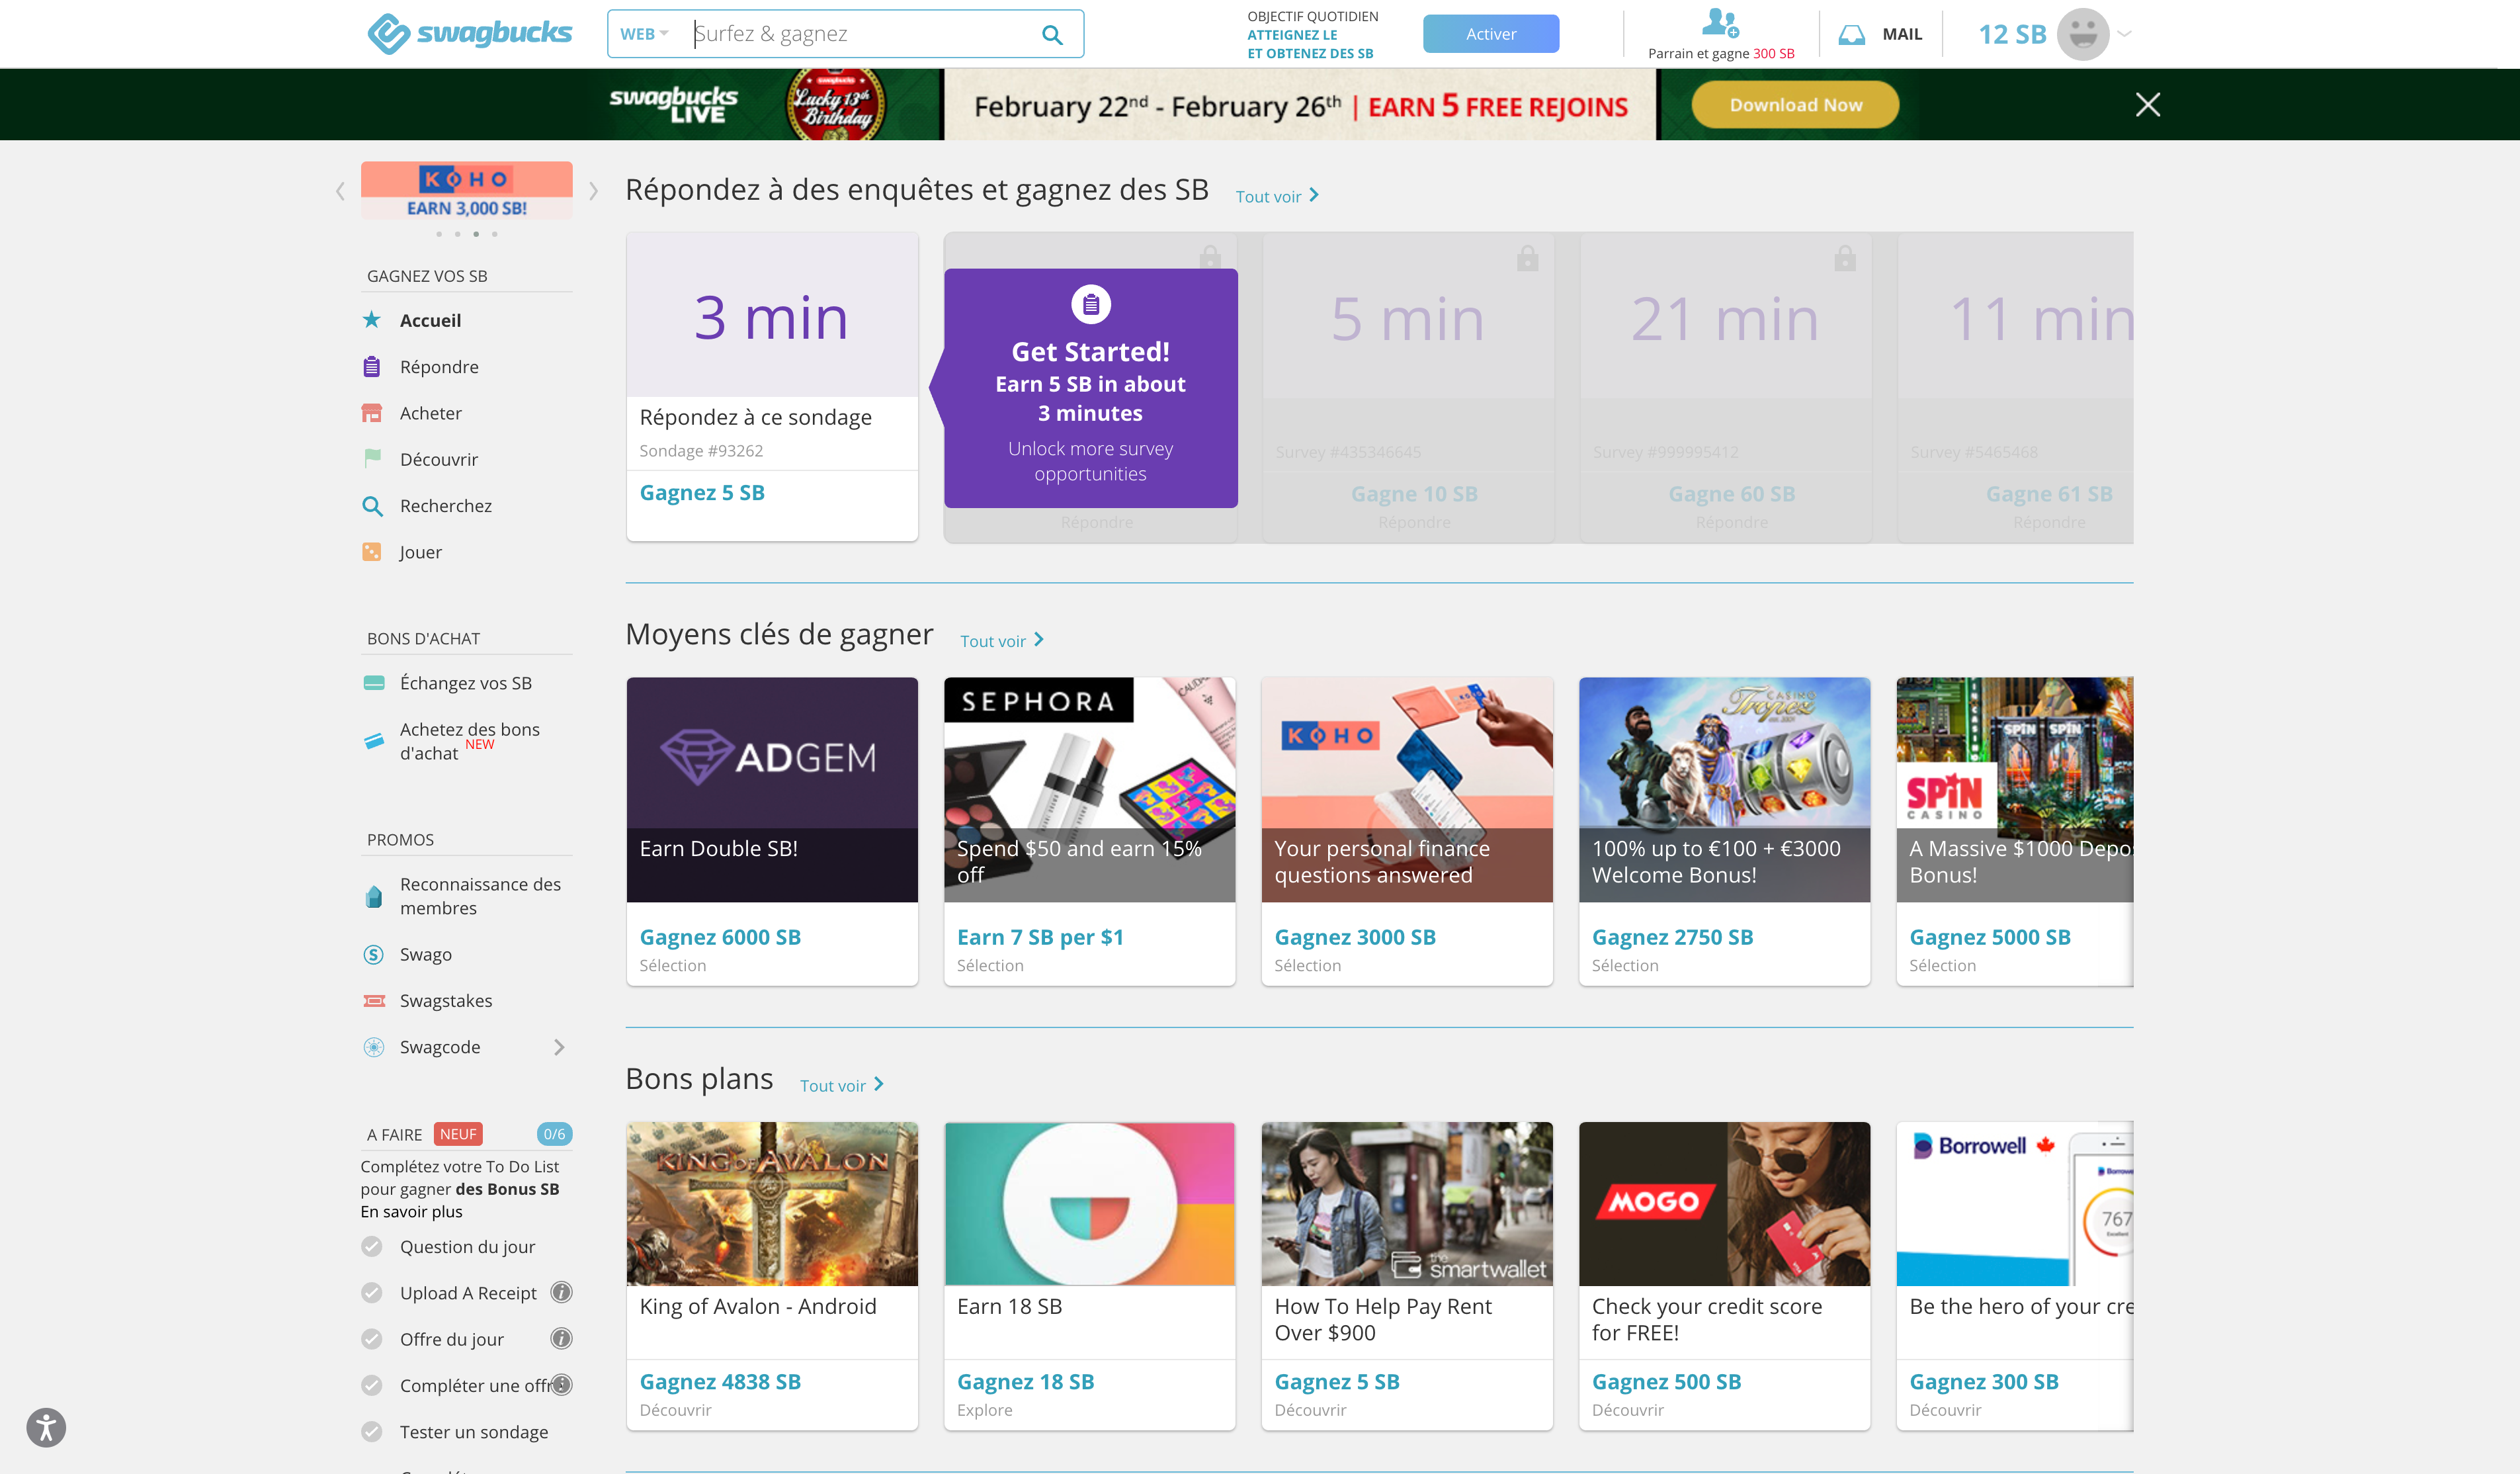2520x1474 pixels.
Task: Open Tout voir for Moyens clés de gagner
Action: tap(1002, 640)
